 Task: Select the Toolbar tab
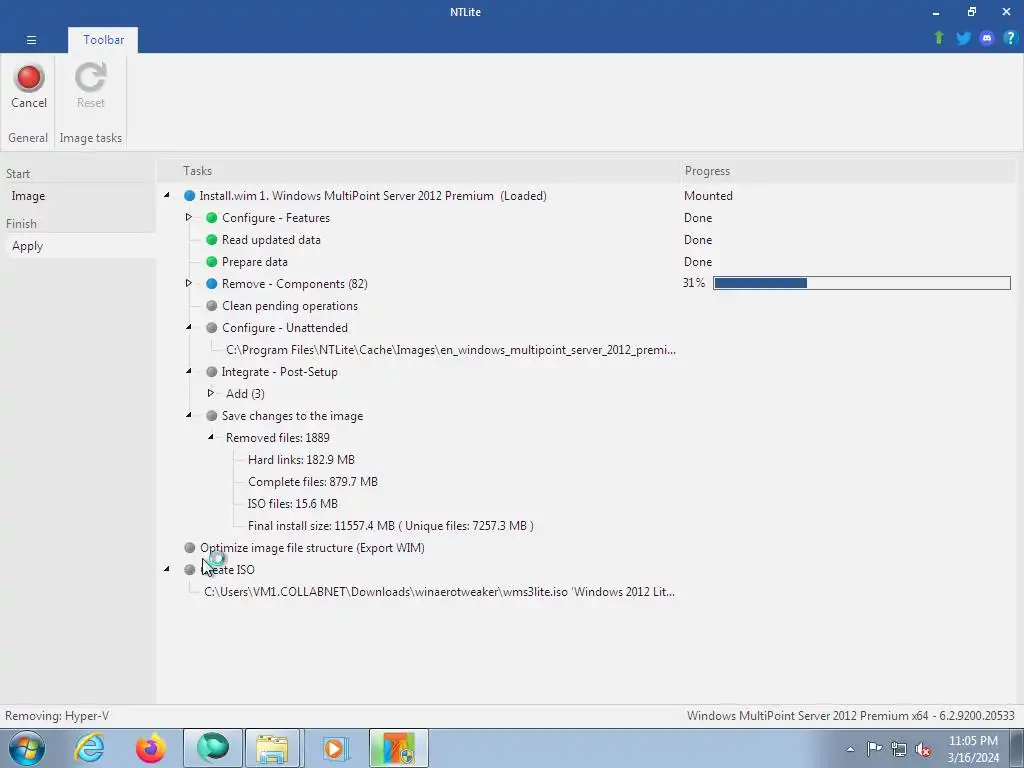tap(103, 40)
